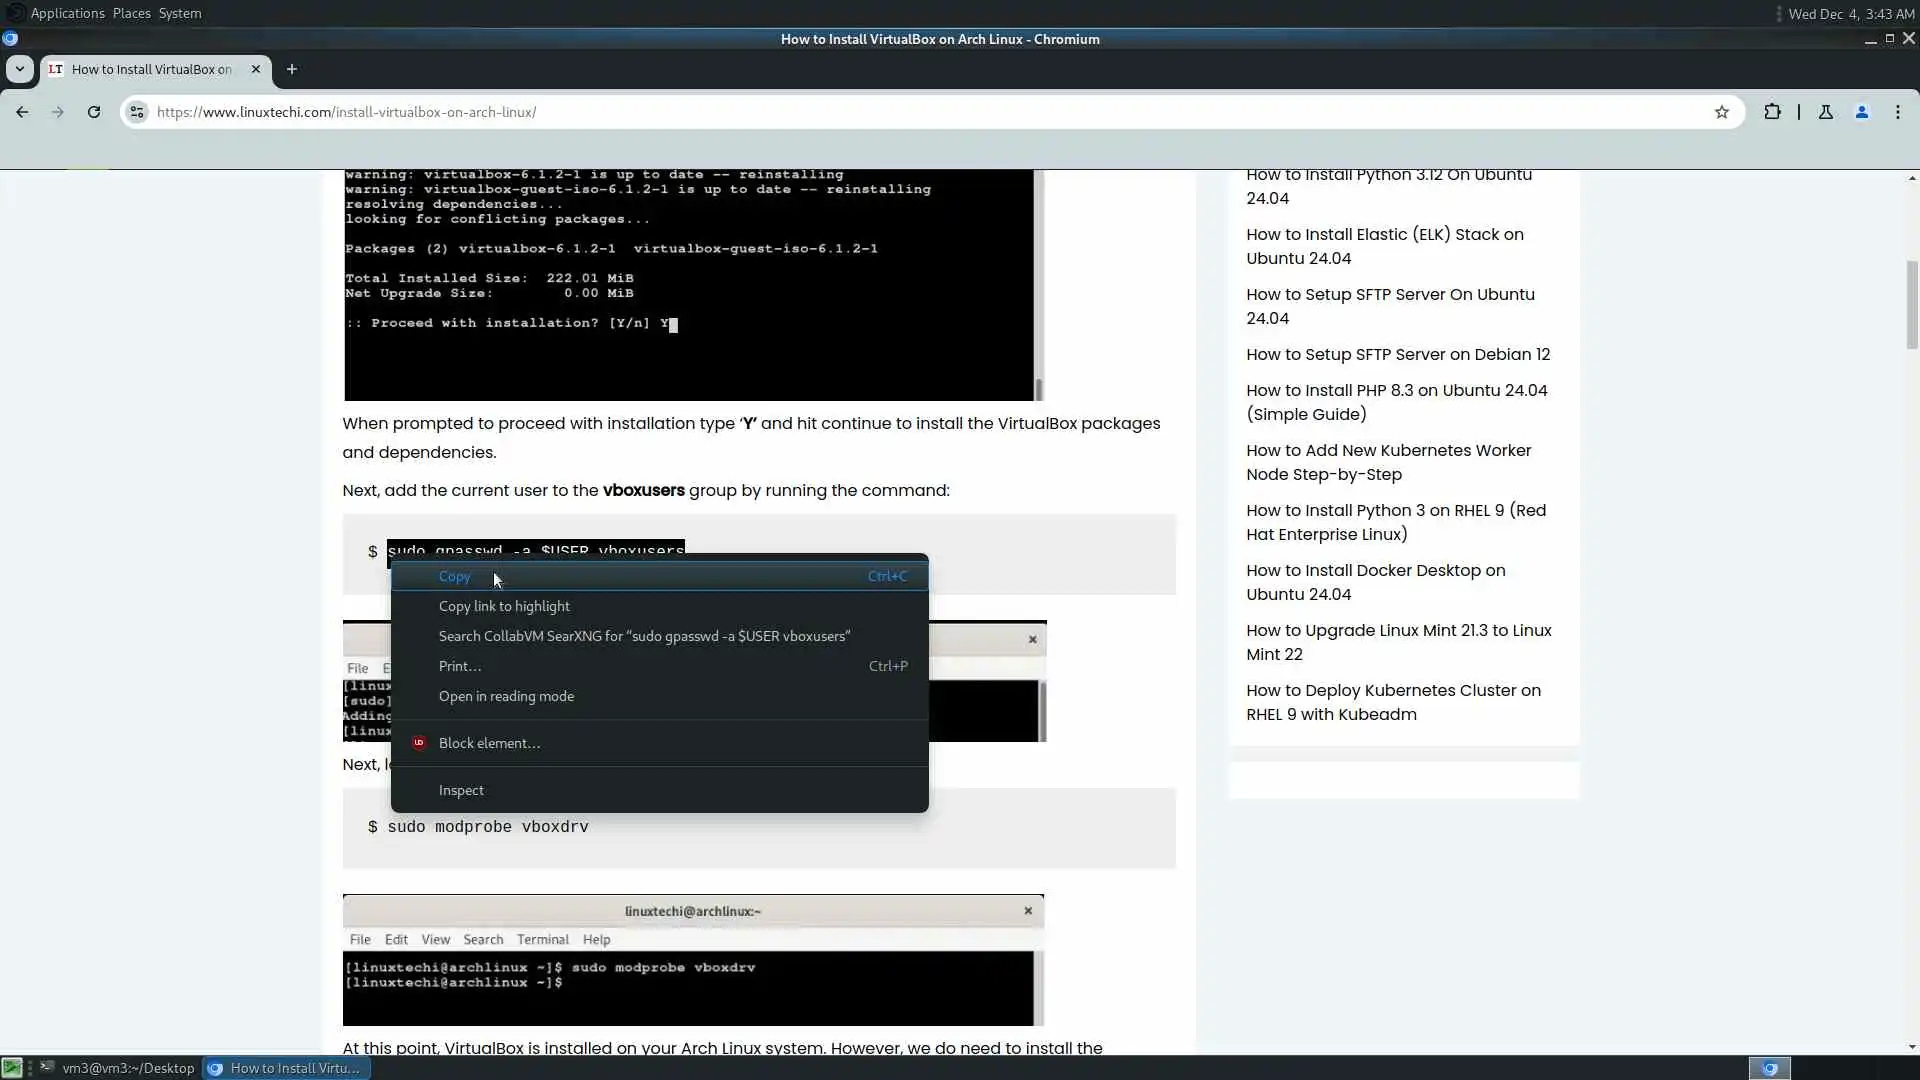Select Copy link to highlight
Screen dimensions: 1920x1080
(x=504, y=606)
